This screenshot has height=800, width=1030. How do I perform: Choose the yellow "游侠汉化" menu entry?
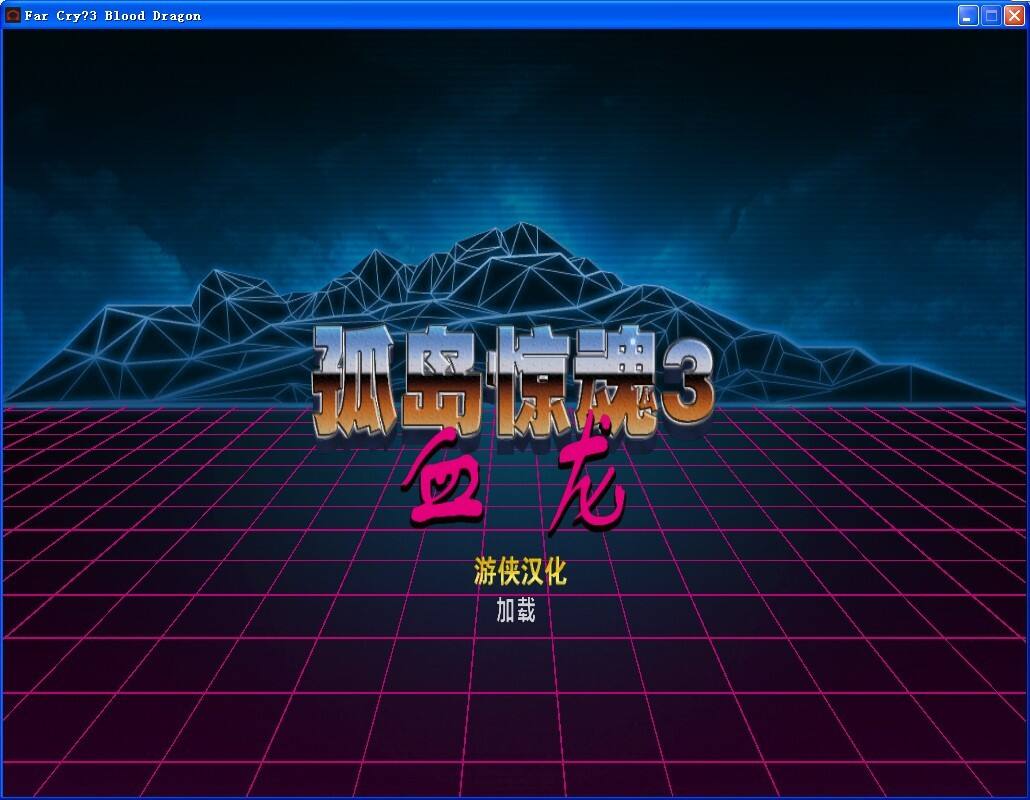520,572
